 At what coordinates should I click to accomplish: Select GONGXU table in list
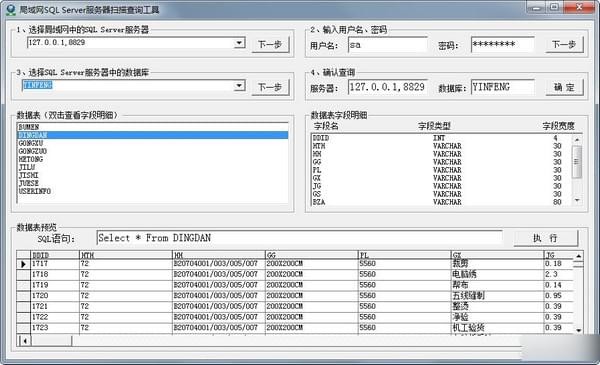(x=153, y=143)
